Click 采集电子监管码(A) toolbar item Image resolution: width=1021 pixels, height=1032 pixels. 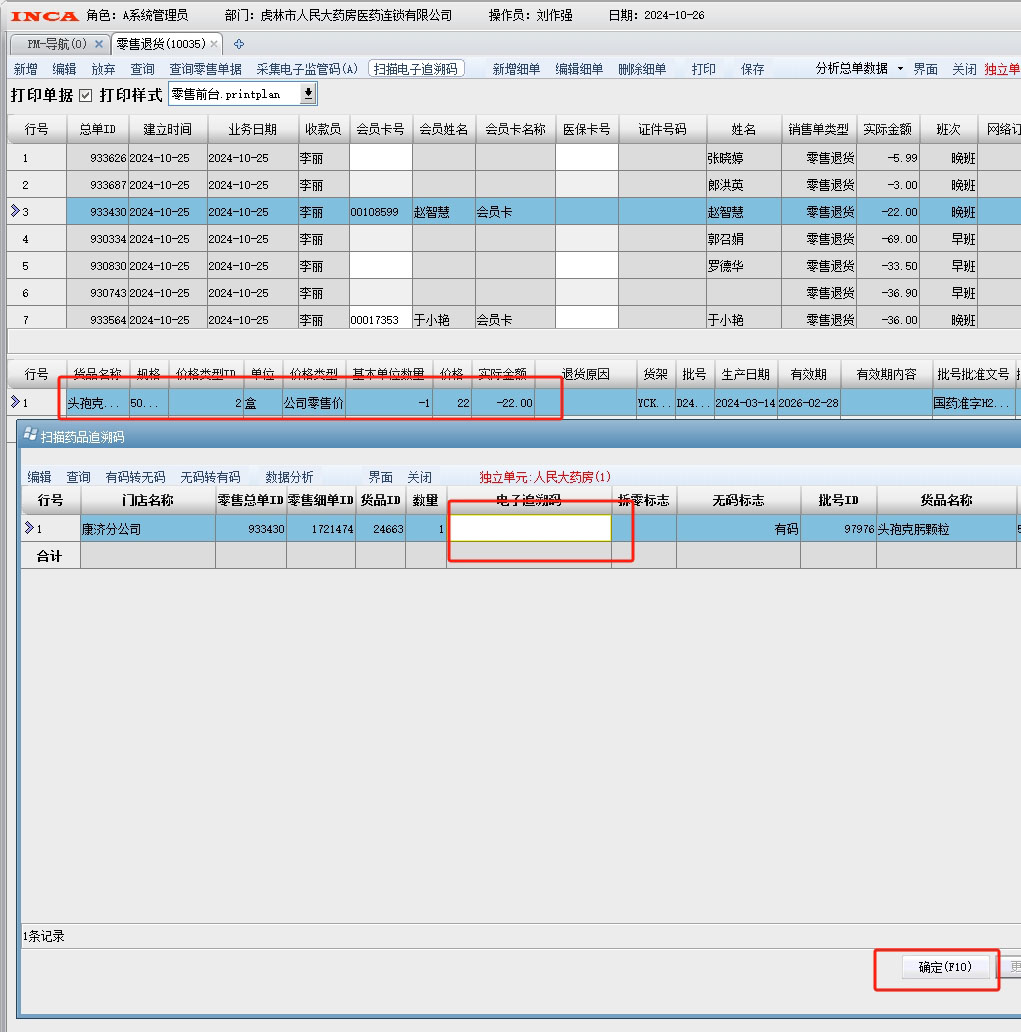[307, 69]
